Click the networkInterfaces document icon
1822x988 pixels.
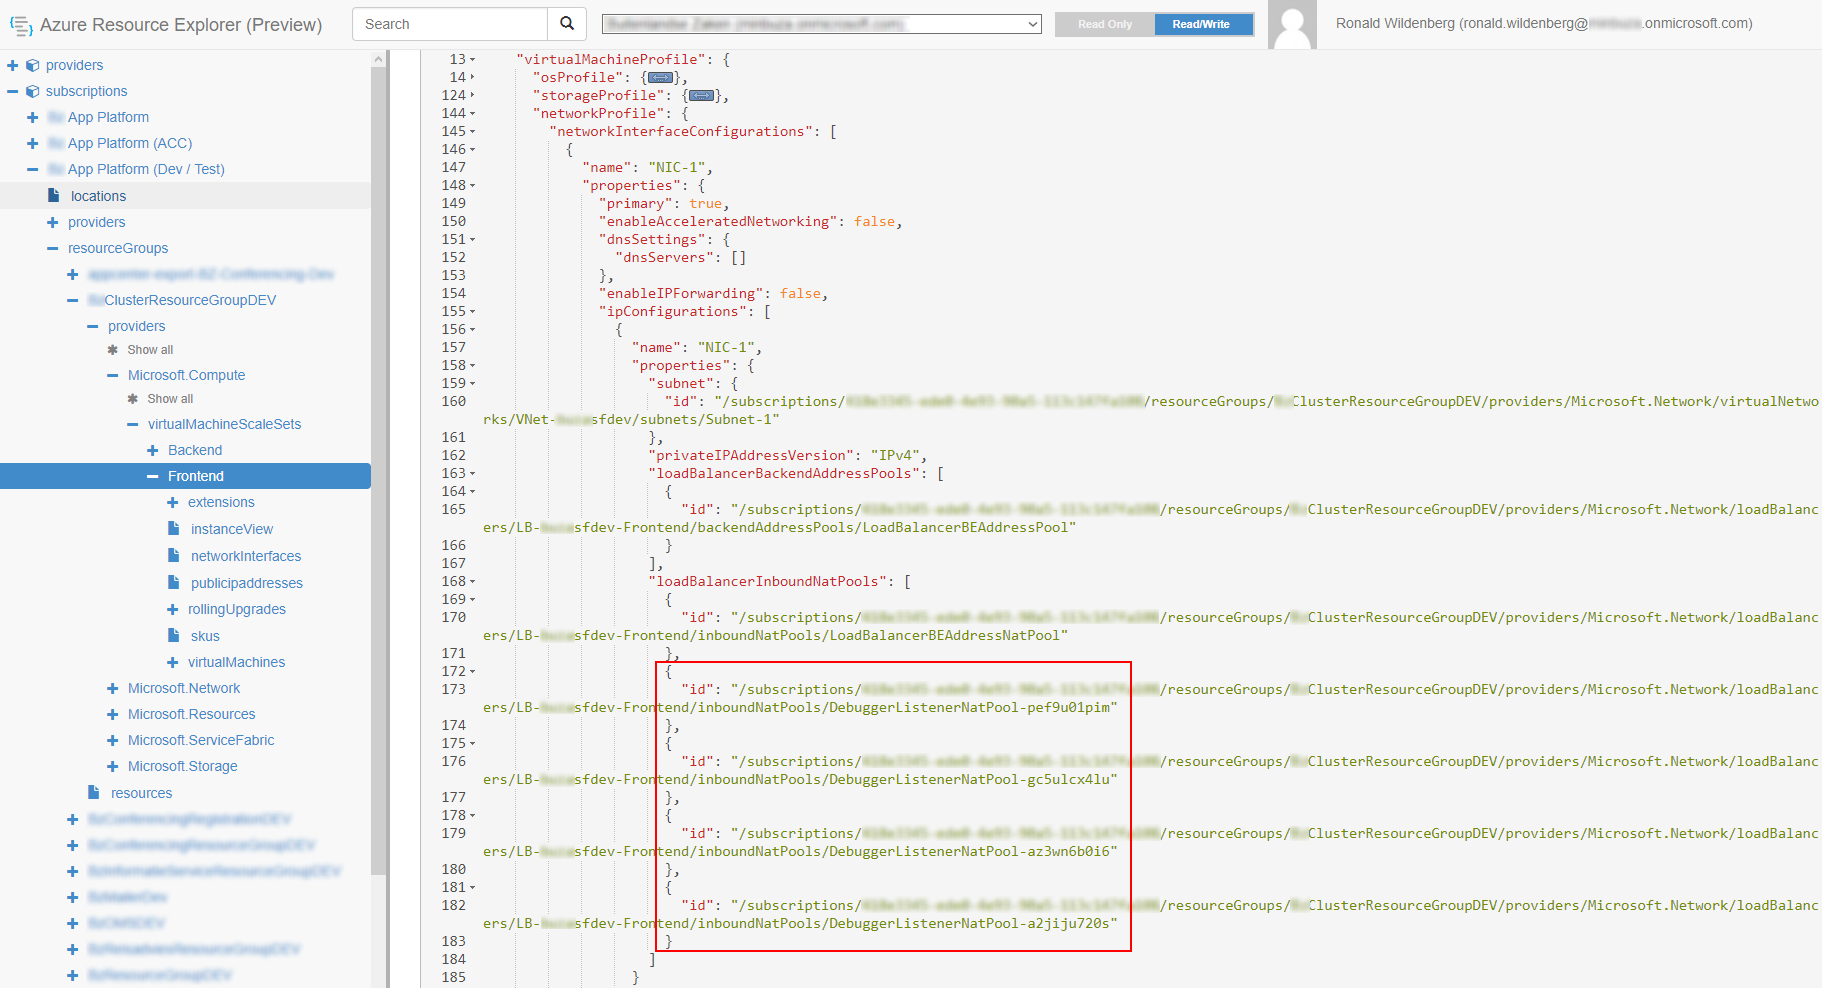(x=174, y=555)
